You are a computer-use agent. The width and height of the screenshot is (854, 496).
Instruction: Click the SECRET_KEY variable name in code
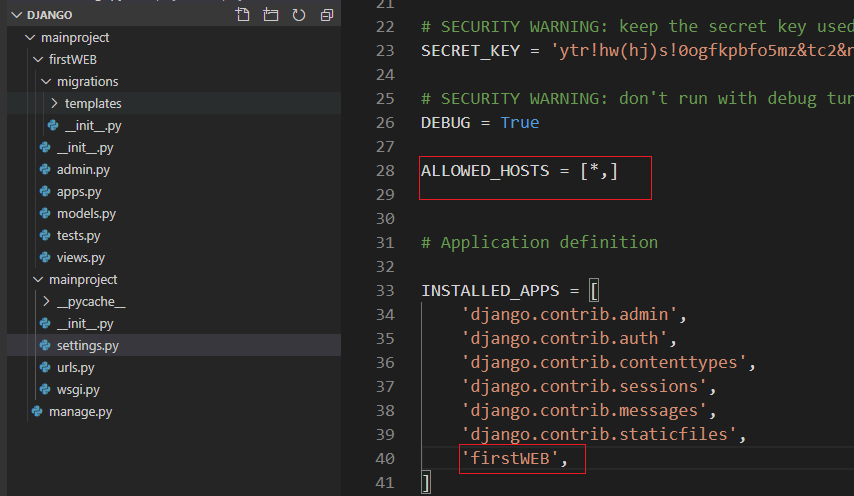471,51
